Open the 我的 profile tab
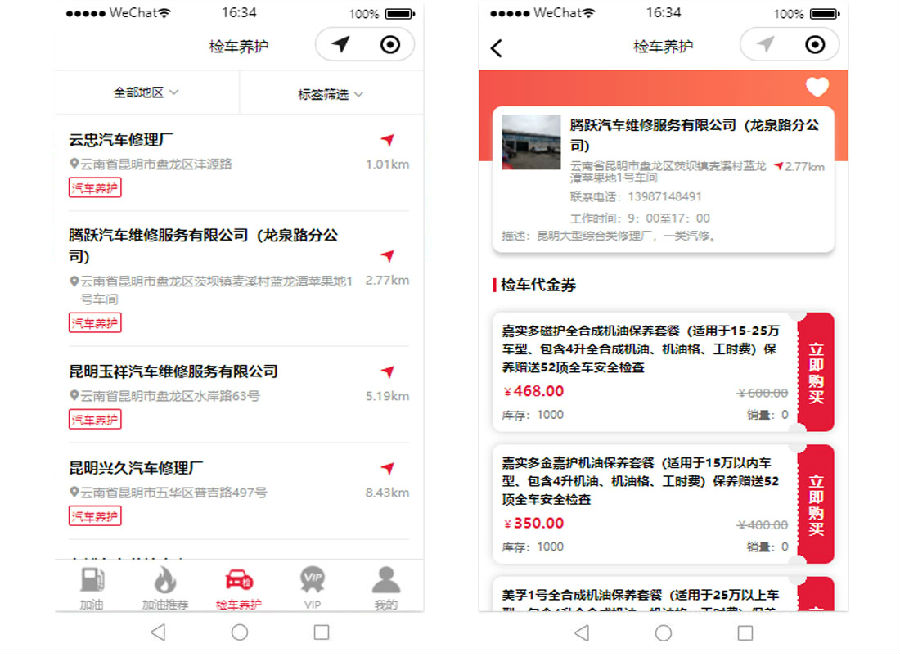 pos(385,583)
